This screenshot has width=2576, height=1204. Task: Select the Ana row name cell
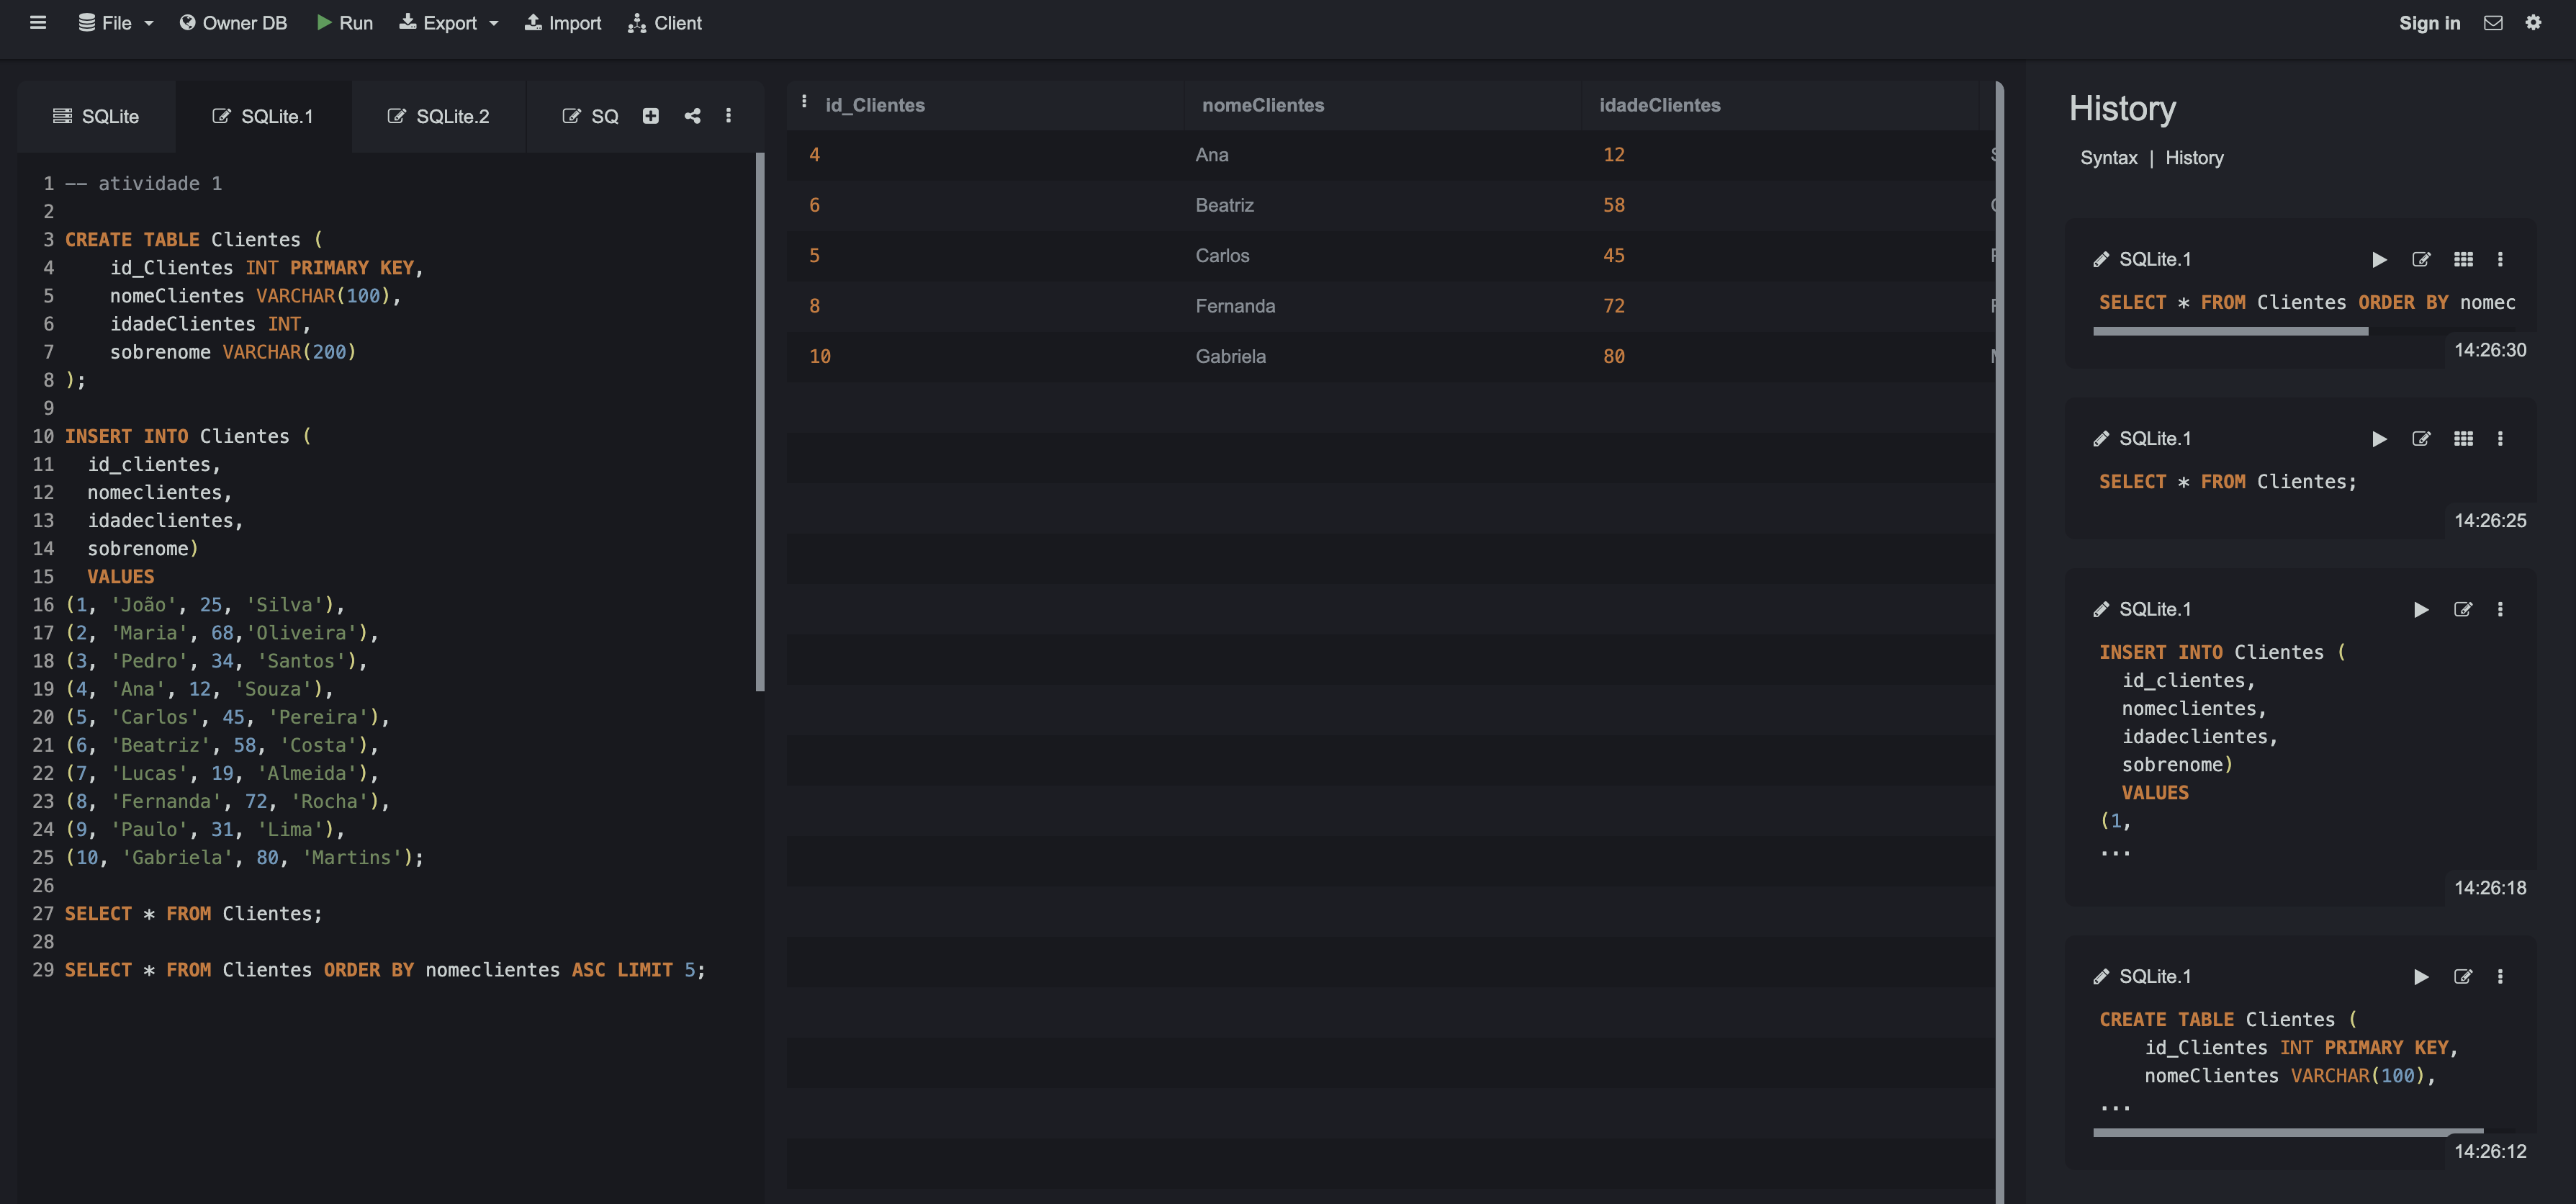coord(1212,155)
